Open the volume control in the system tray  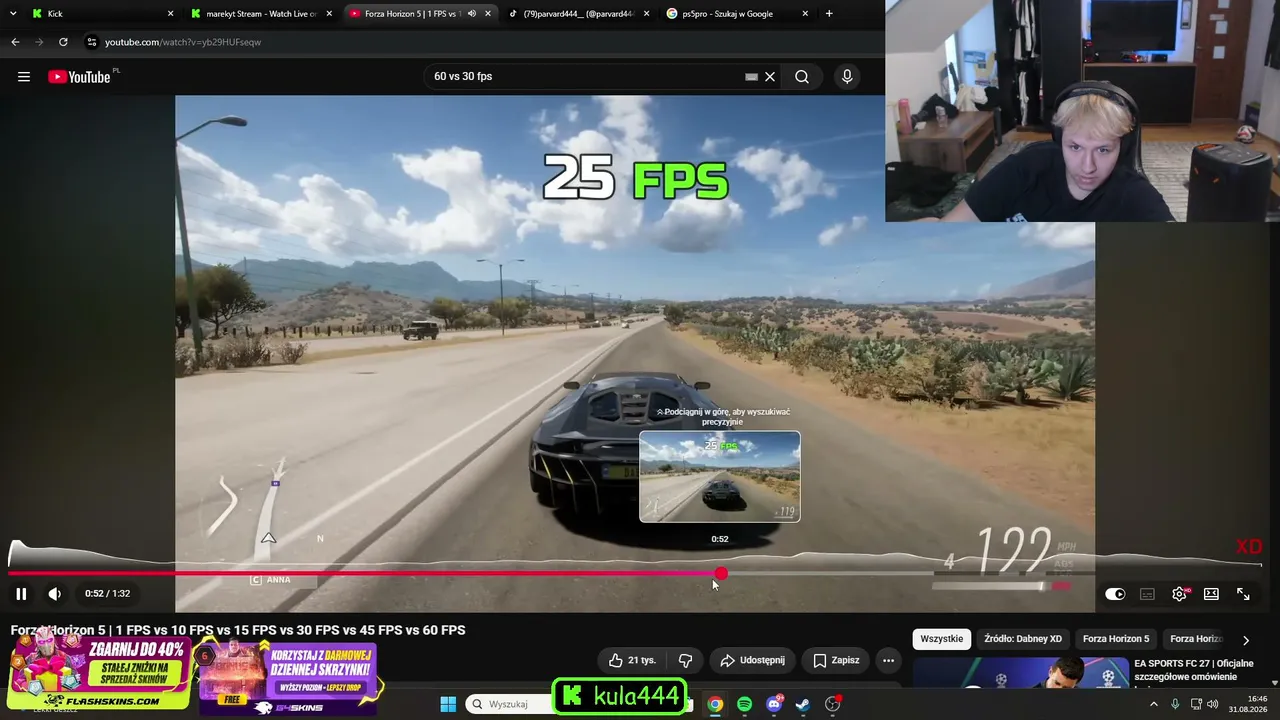1213,704
